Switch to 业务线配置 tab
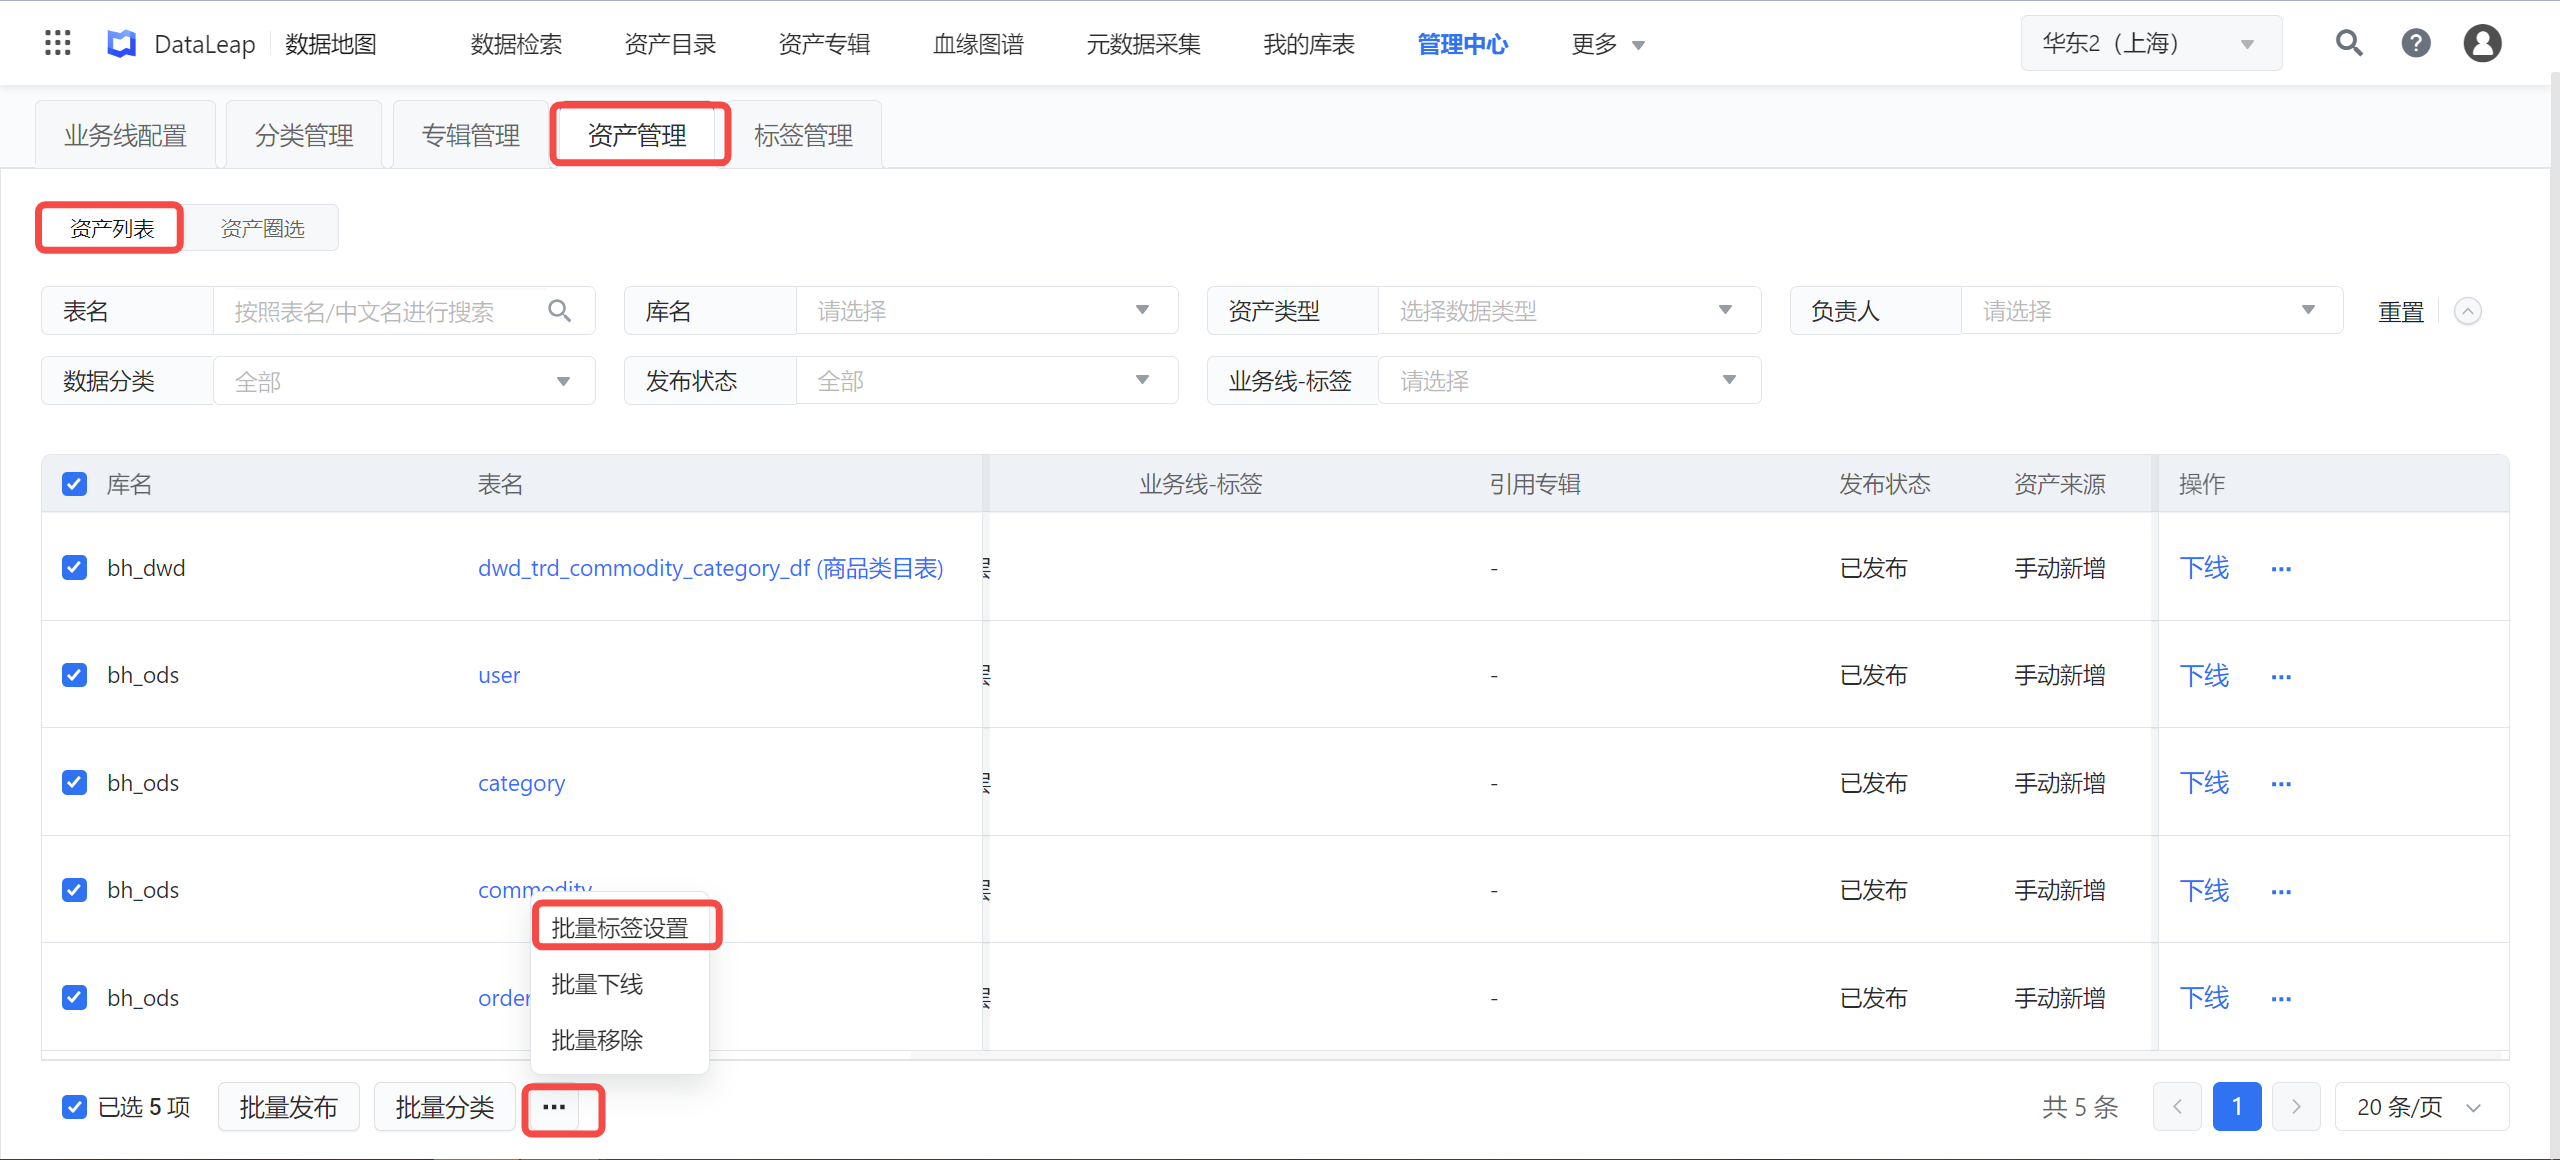Image resolution: width=2560 pixels, height=1160 pixels. pyautogui.click(x=126, y=135)
